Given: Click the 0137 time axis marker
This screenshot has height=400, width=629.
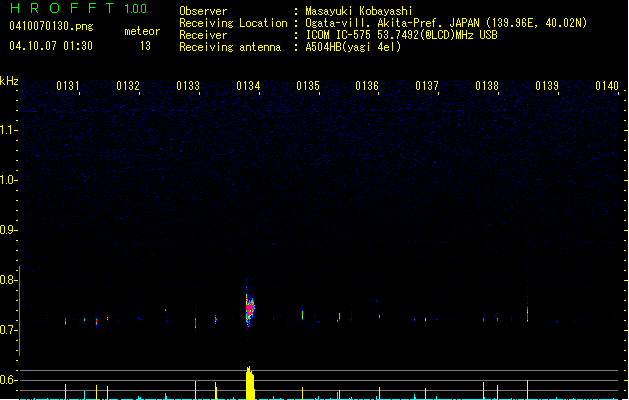Looking at the screenshot, I should click(427, 86).
